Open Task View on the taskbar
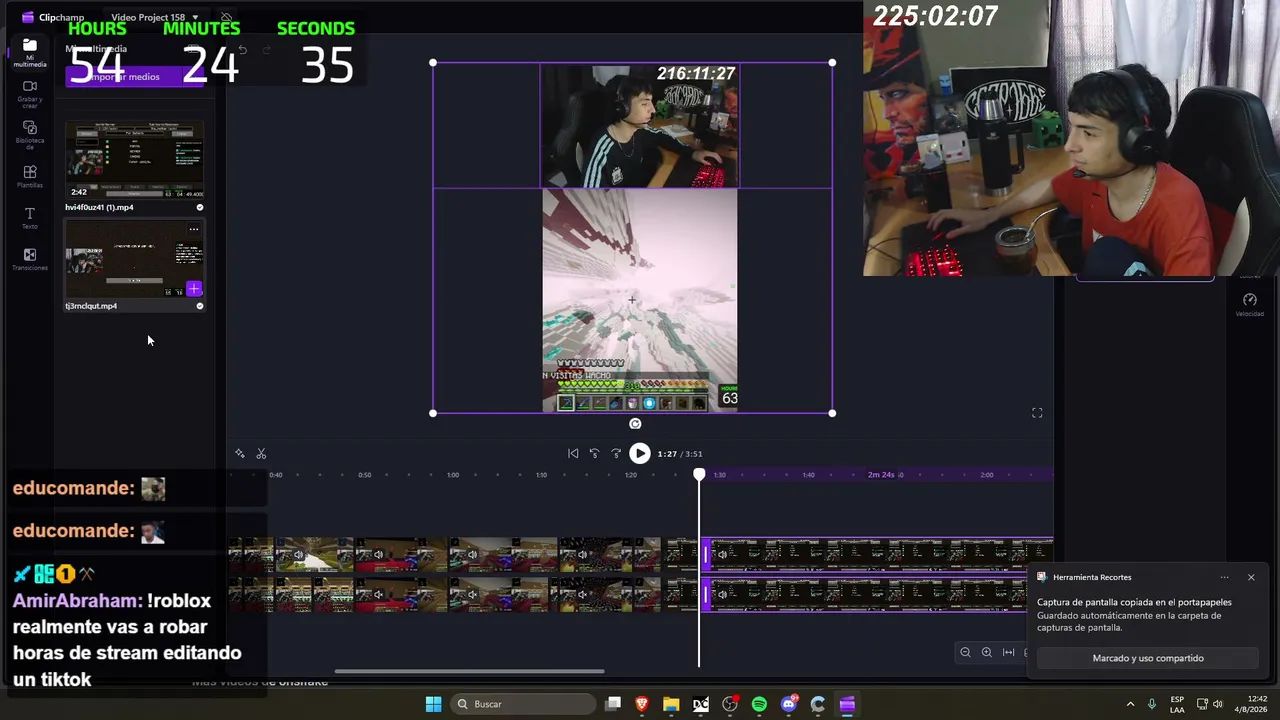Viewport: 1280px width, 720px height. click(613, 704)
